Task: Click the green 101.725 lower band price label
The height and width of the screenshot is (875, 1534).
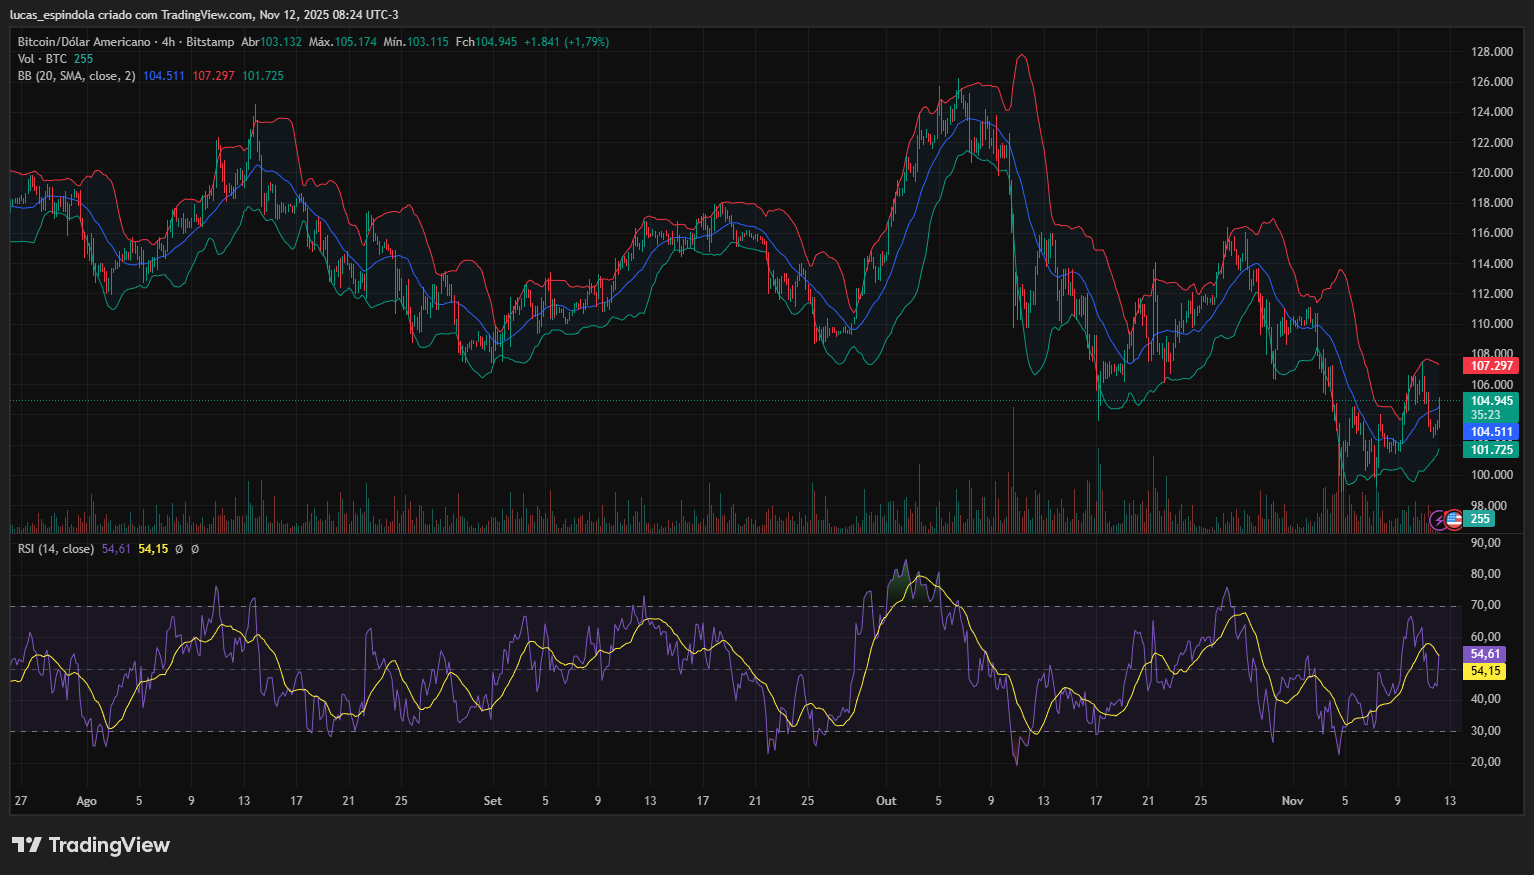Action: coord(1491,450)
